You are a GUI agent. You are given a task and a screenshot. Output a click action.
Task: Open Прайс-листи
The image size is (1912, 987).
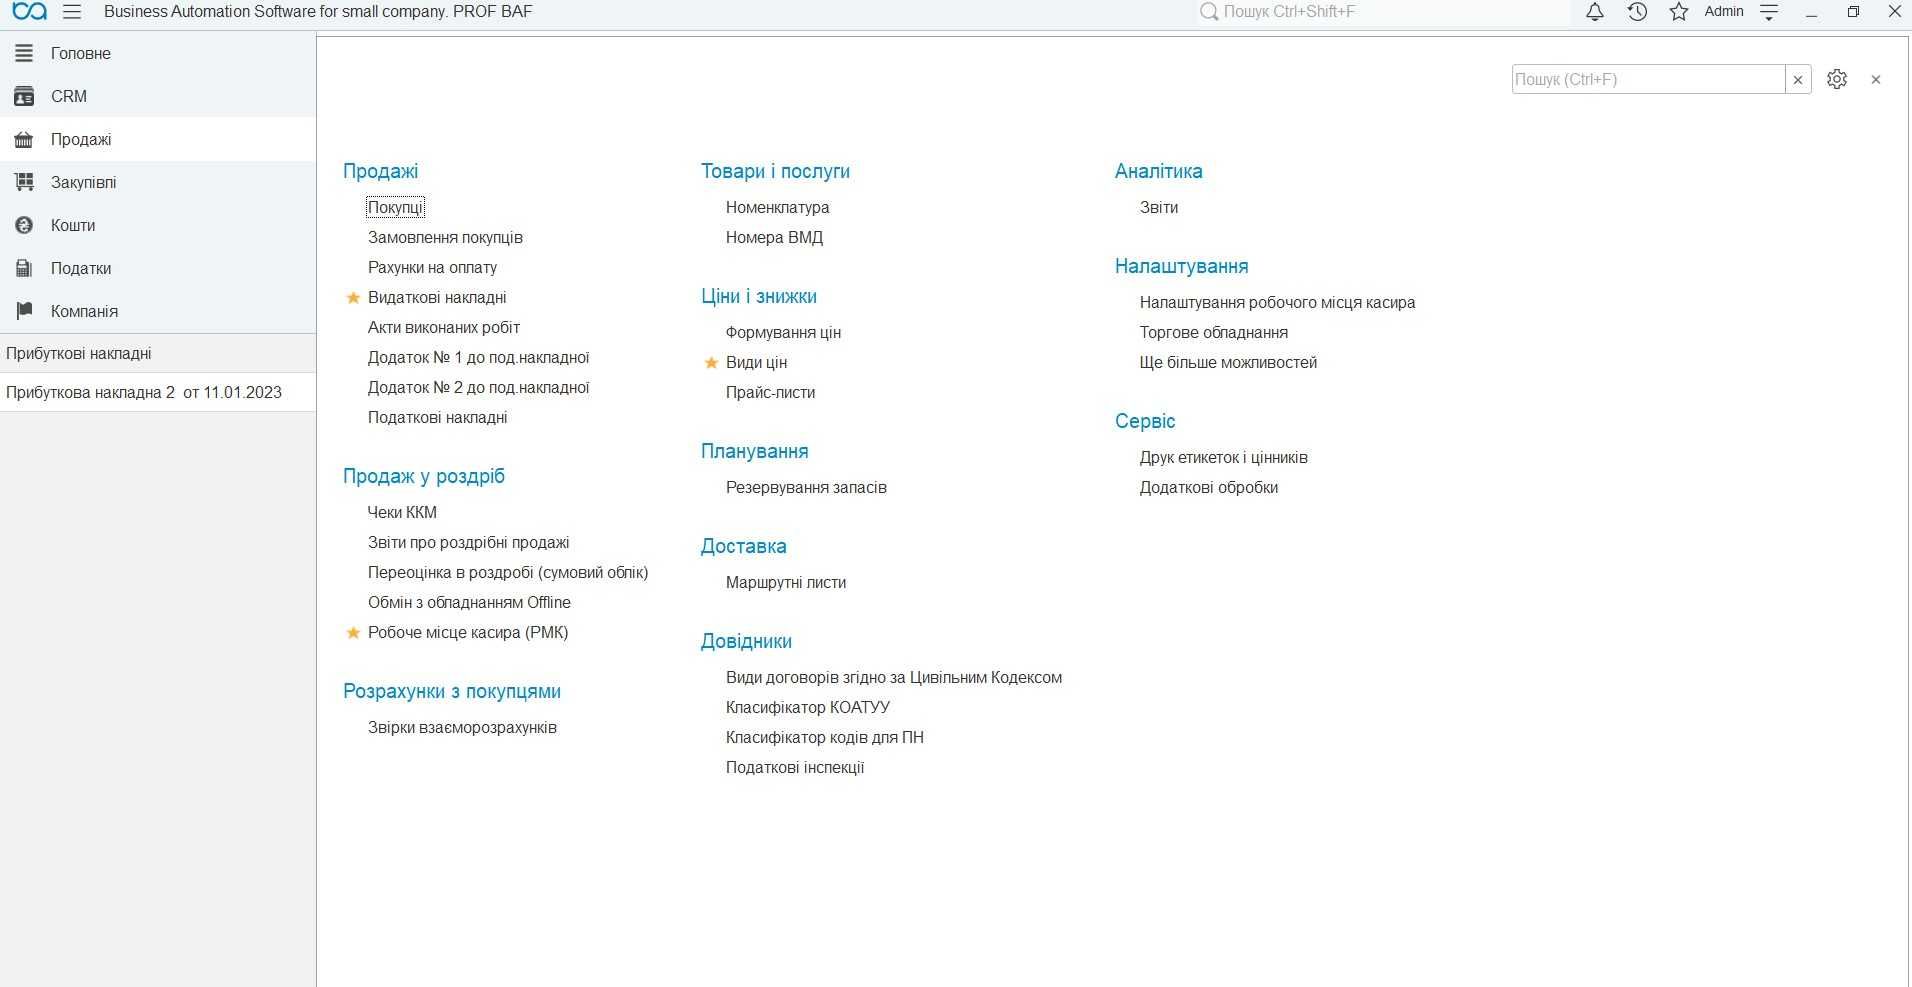click(770, 393)
